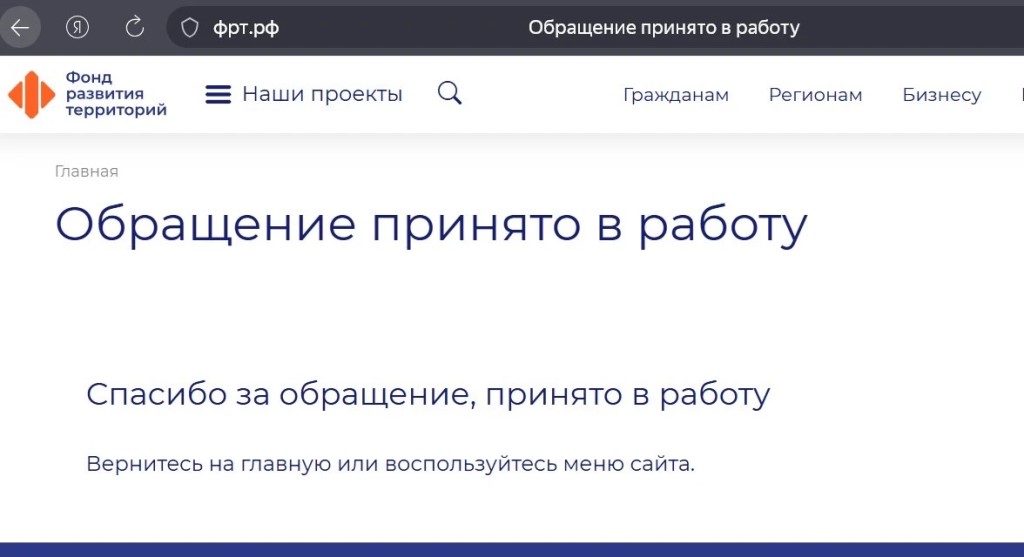
Task: Reload the page with refresh icon
Action: pyautogui.click(x=135, y=27)
